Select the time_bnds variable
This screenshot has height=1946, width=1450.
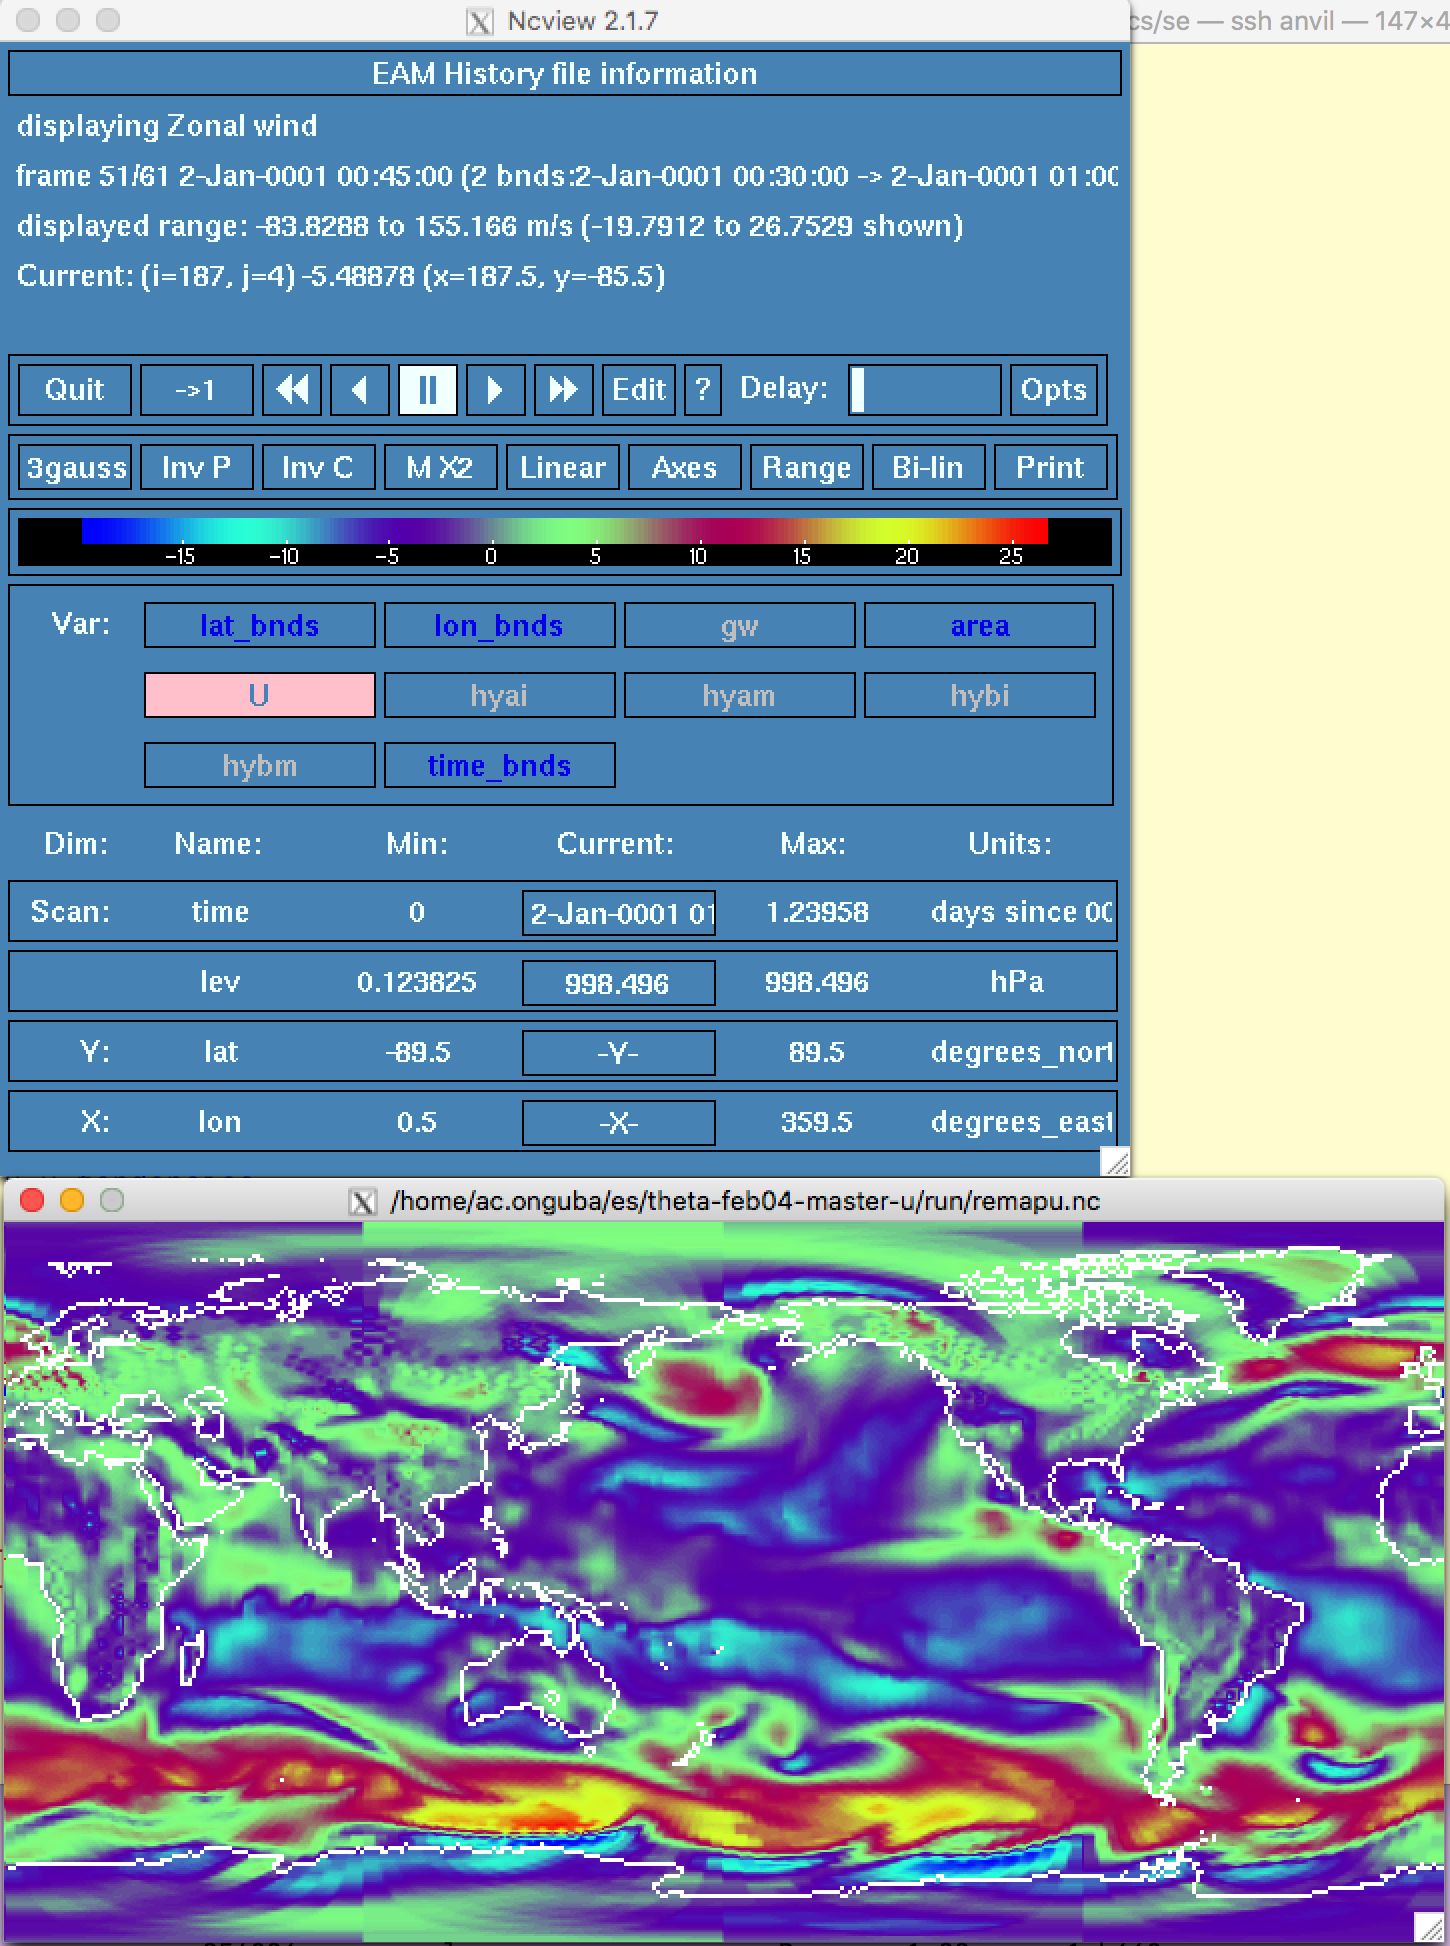[500, 765]
